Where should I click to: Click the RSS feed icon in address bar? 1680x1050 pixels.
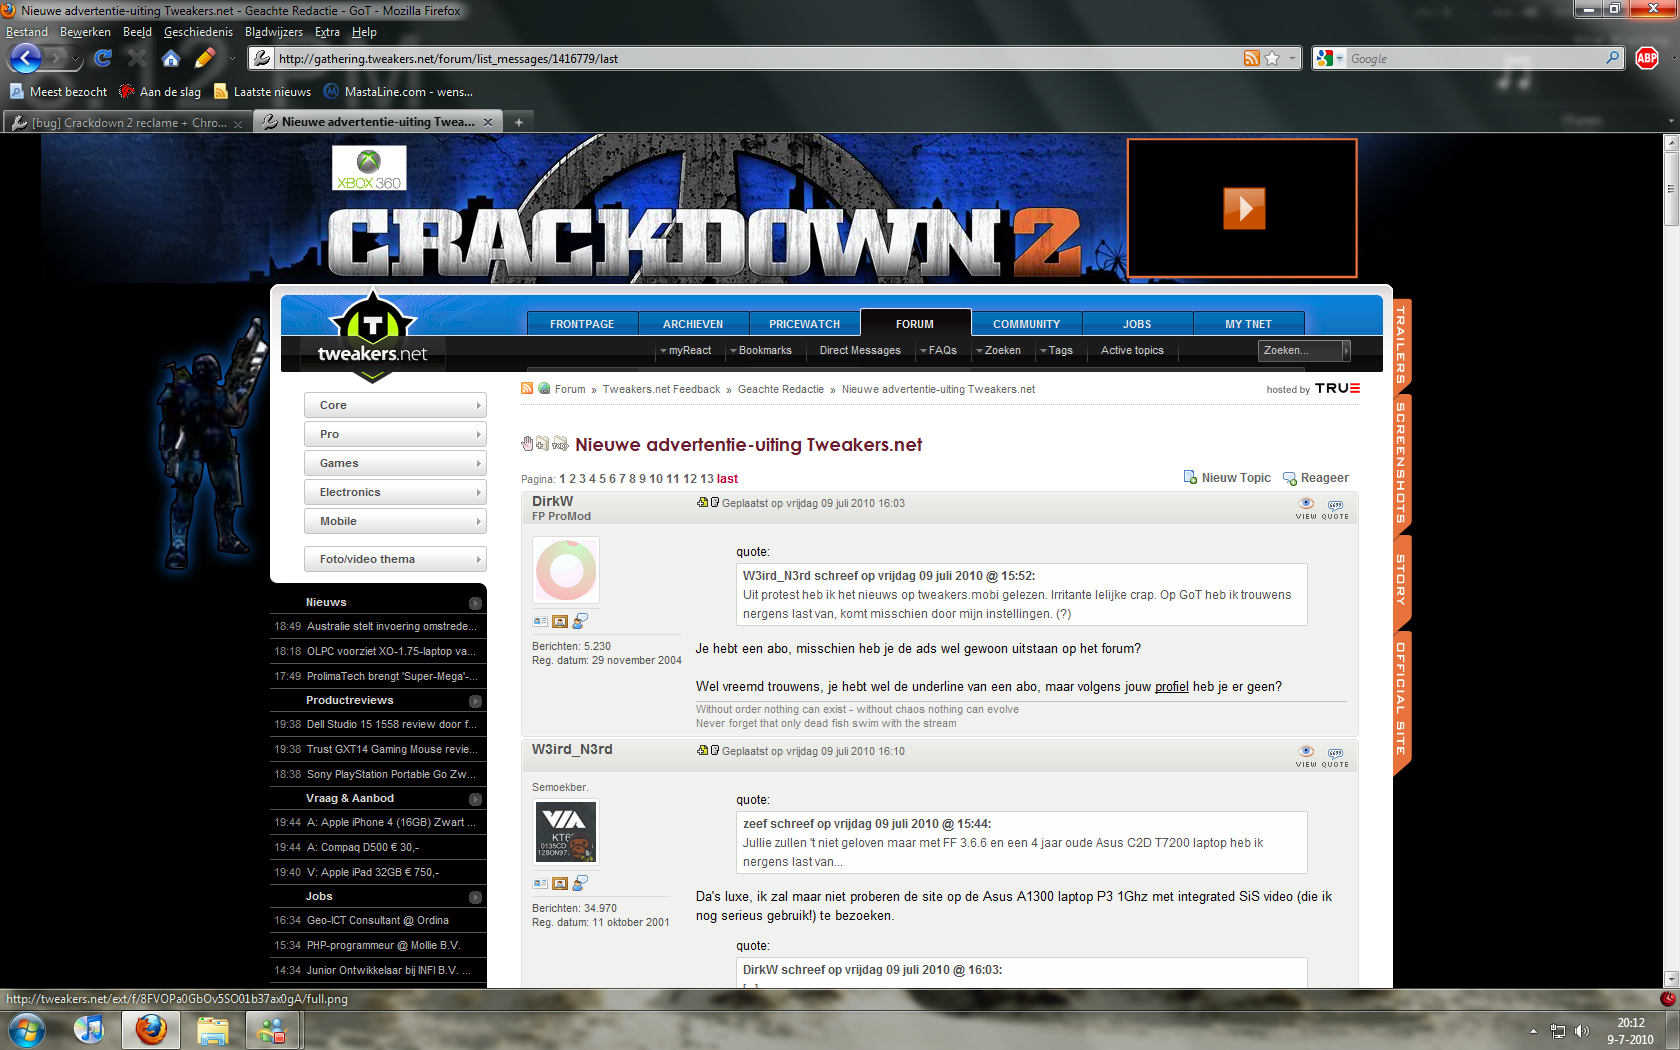(1251, 59)
